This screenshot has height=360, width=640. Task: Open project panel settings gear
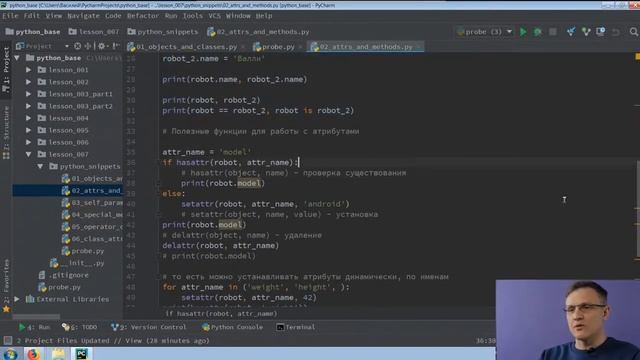point(102,46)
